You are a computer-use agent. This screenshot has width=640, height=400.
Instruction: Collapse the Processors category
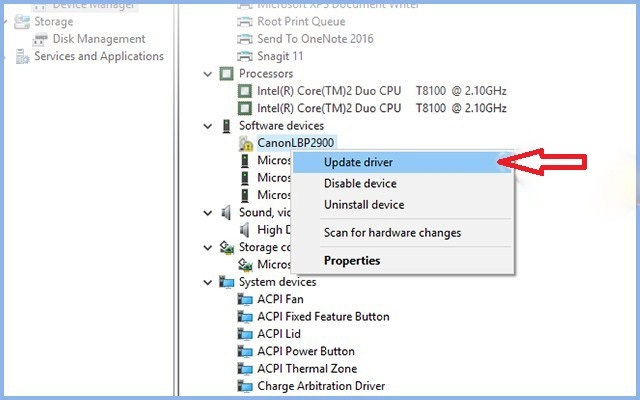[208, 74]
